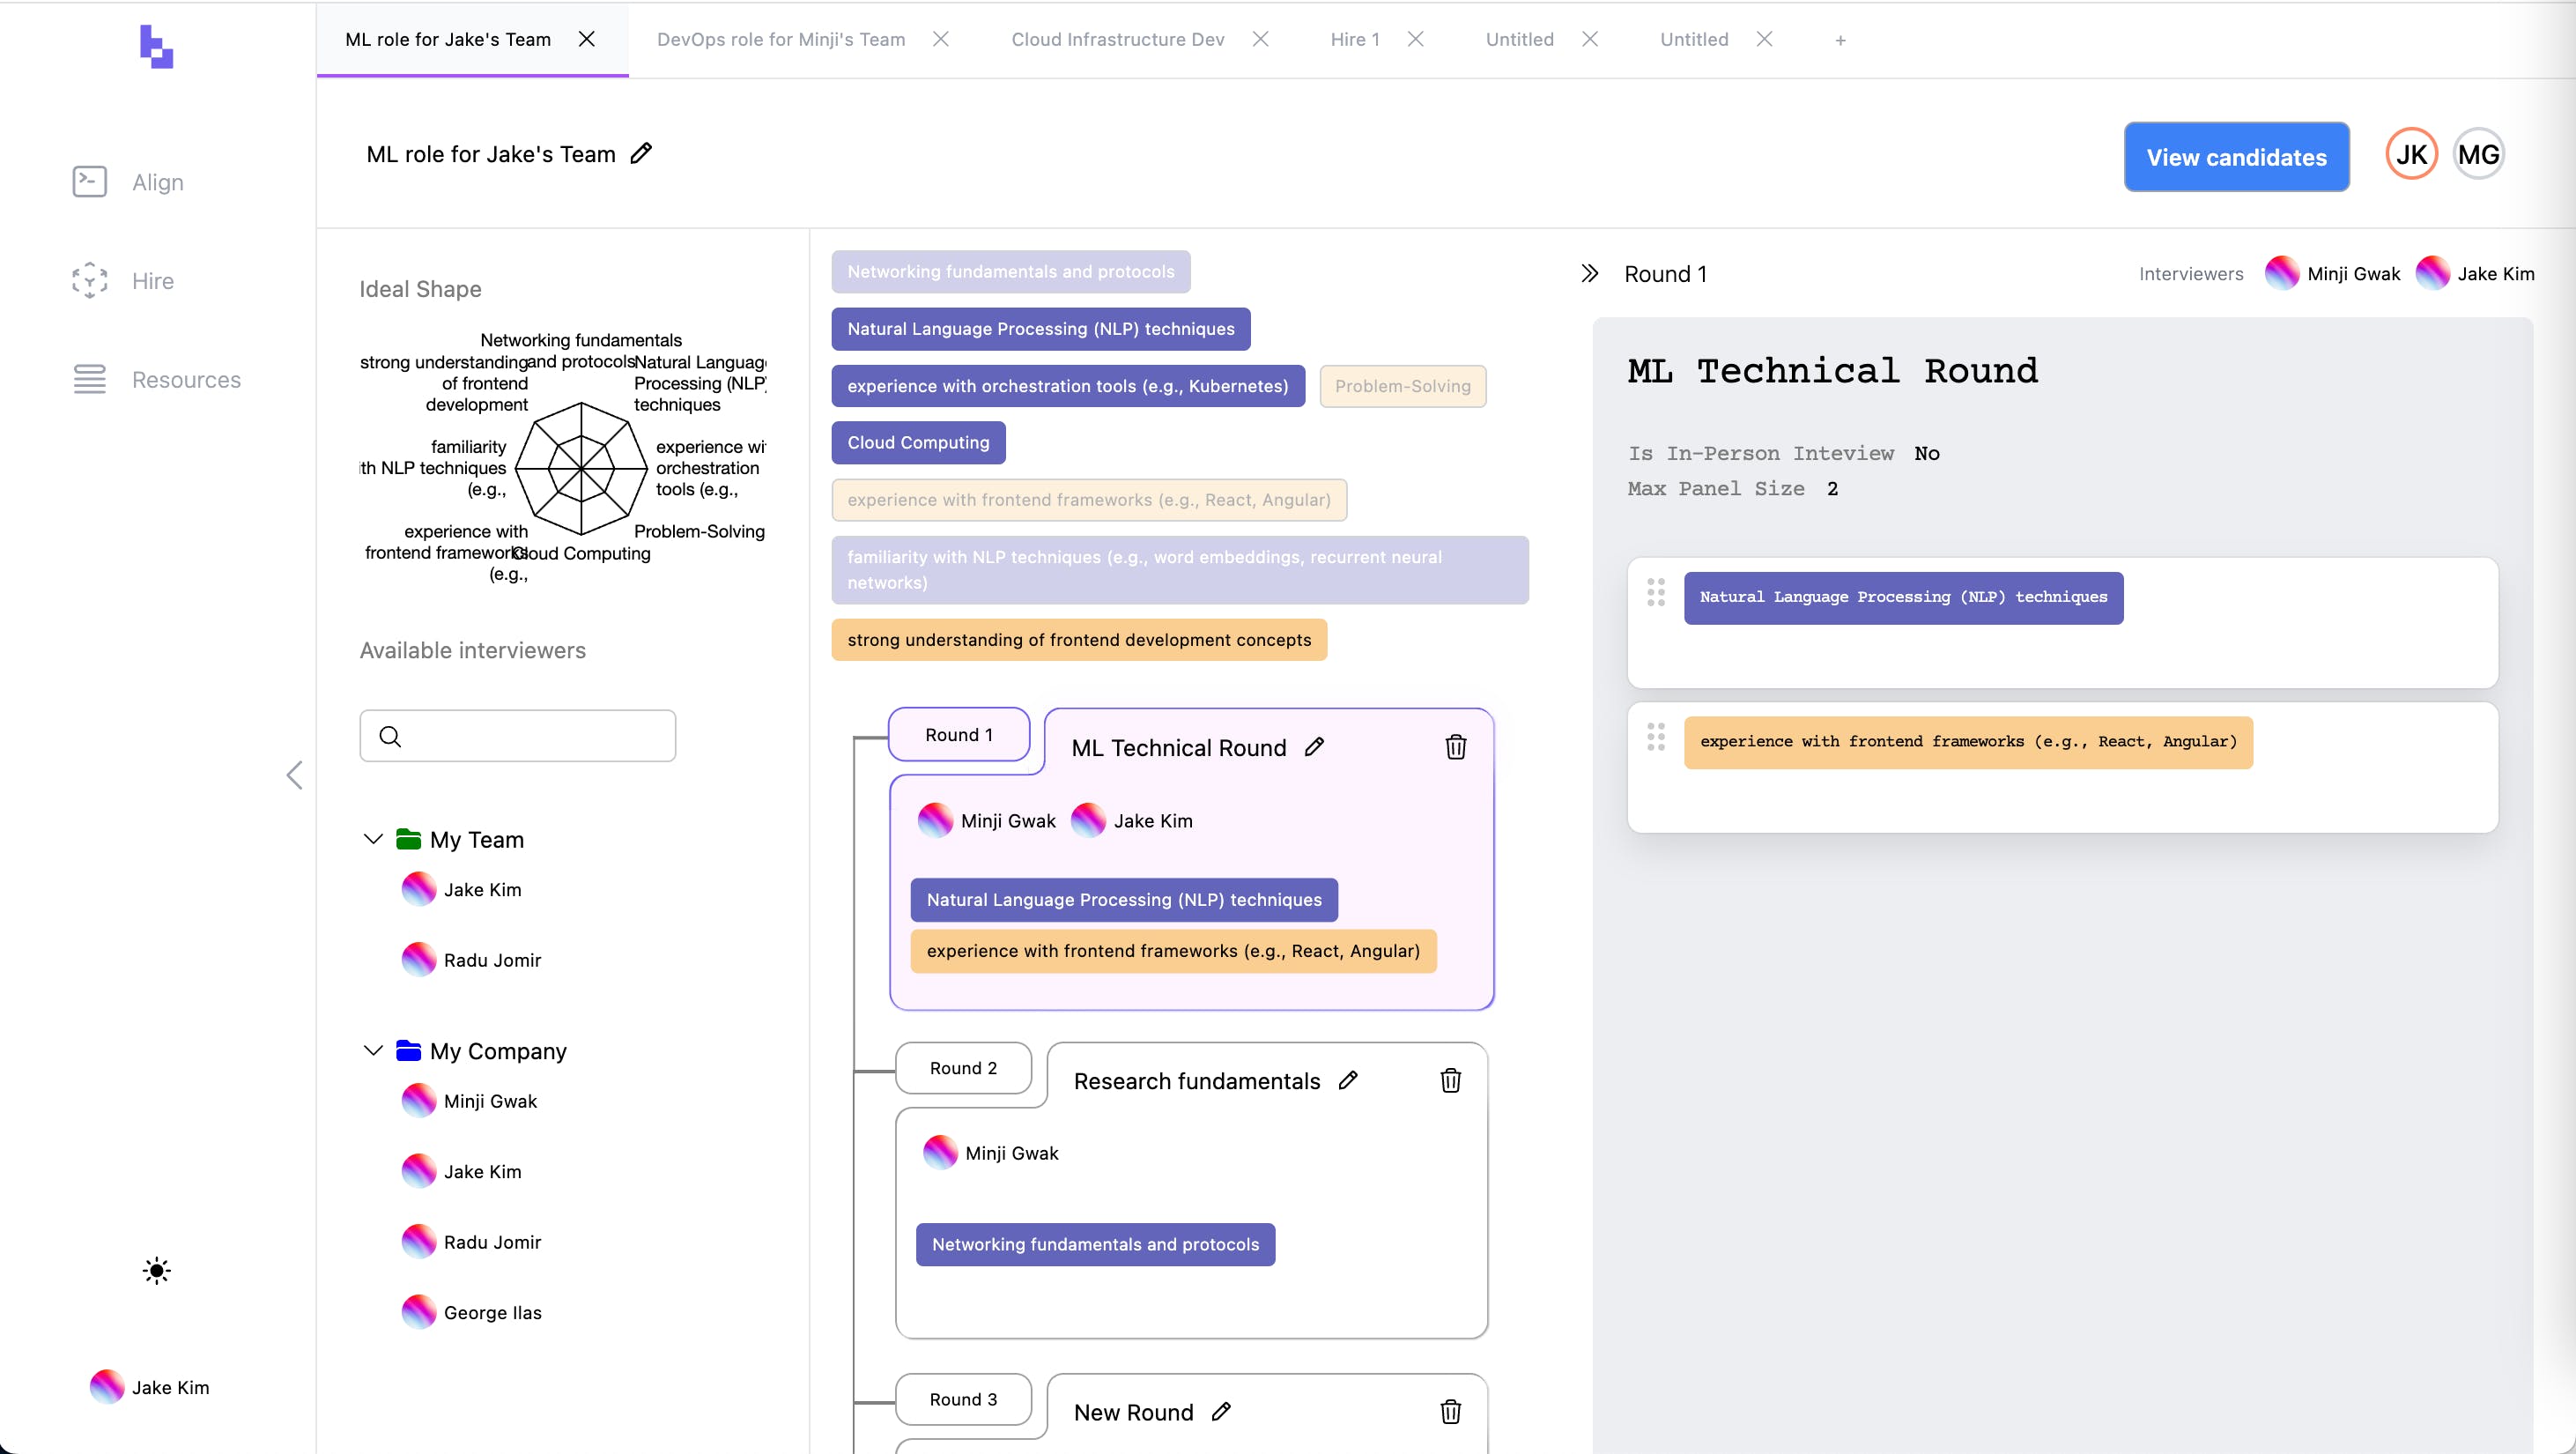This screenshot has width=2576, height=1454.
Task: Click the View candidates button
Action: (x=2236, y=156)
